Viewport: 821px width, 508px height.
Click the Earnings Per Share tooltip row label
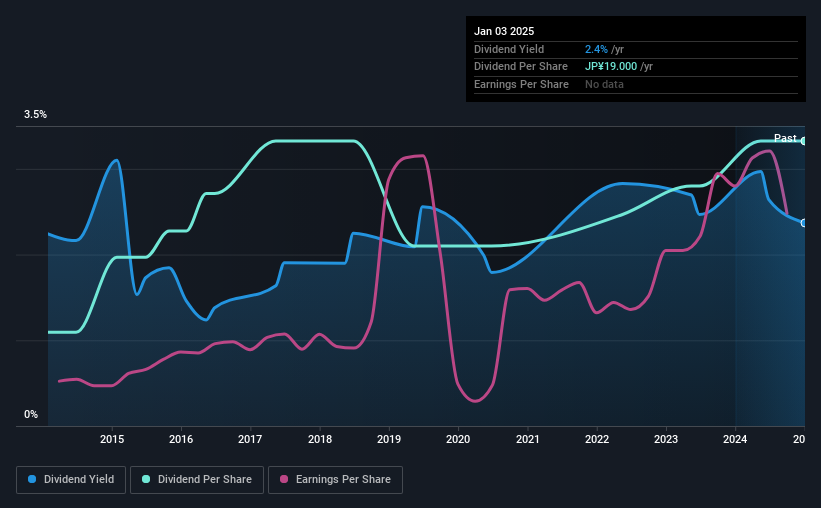point(522,84)
